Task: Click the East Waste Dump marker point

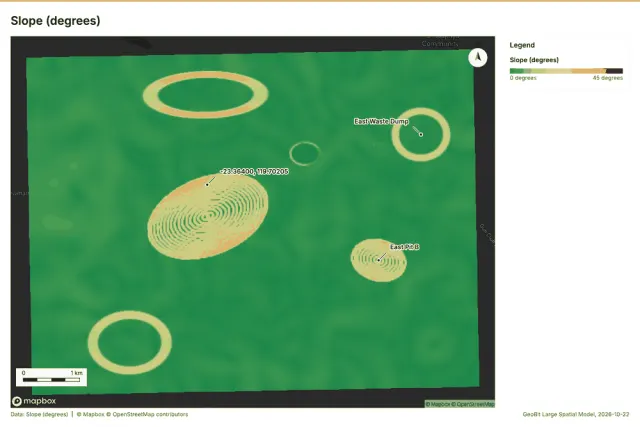Action: [x=421, y=134]
